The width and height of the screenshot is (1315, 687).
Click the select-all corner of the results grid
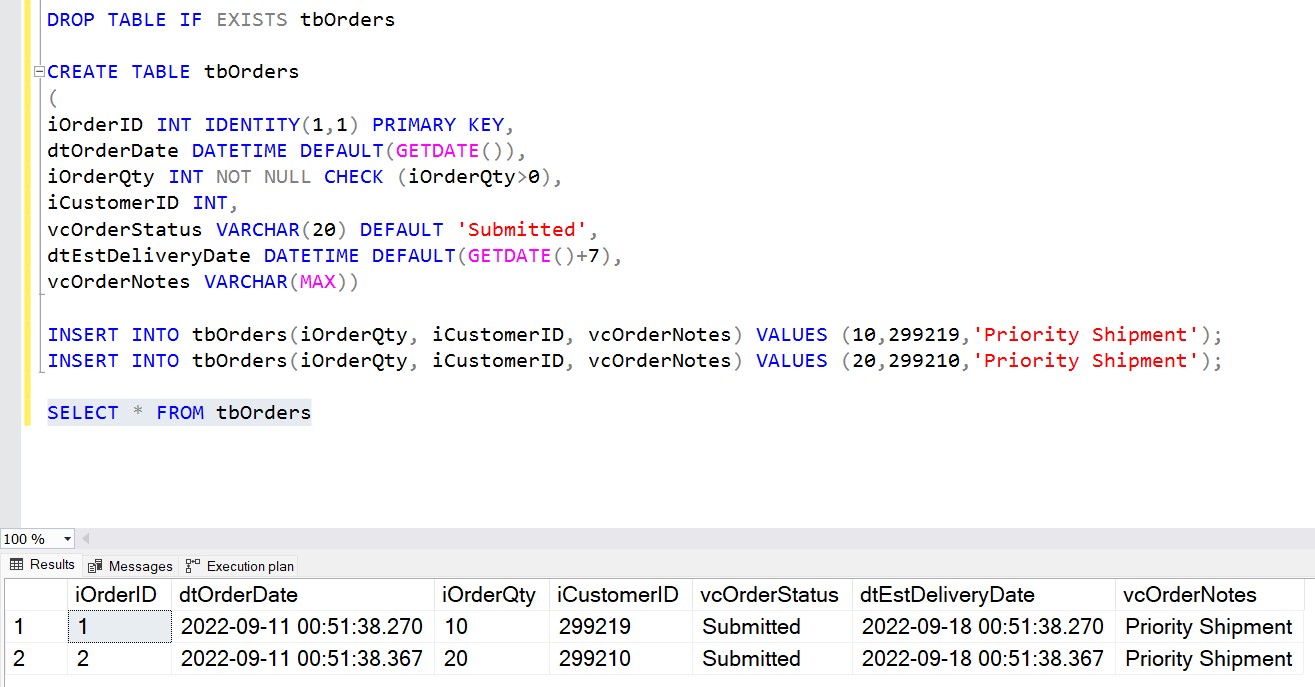(32, 594)
